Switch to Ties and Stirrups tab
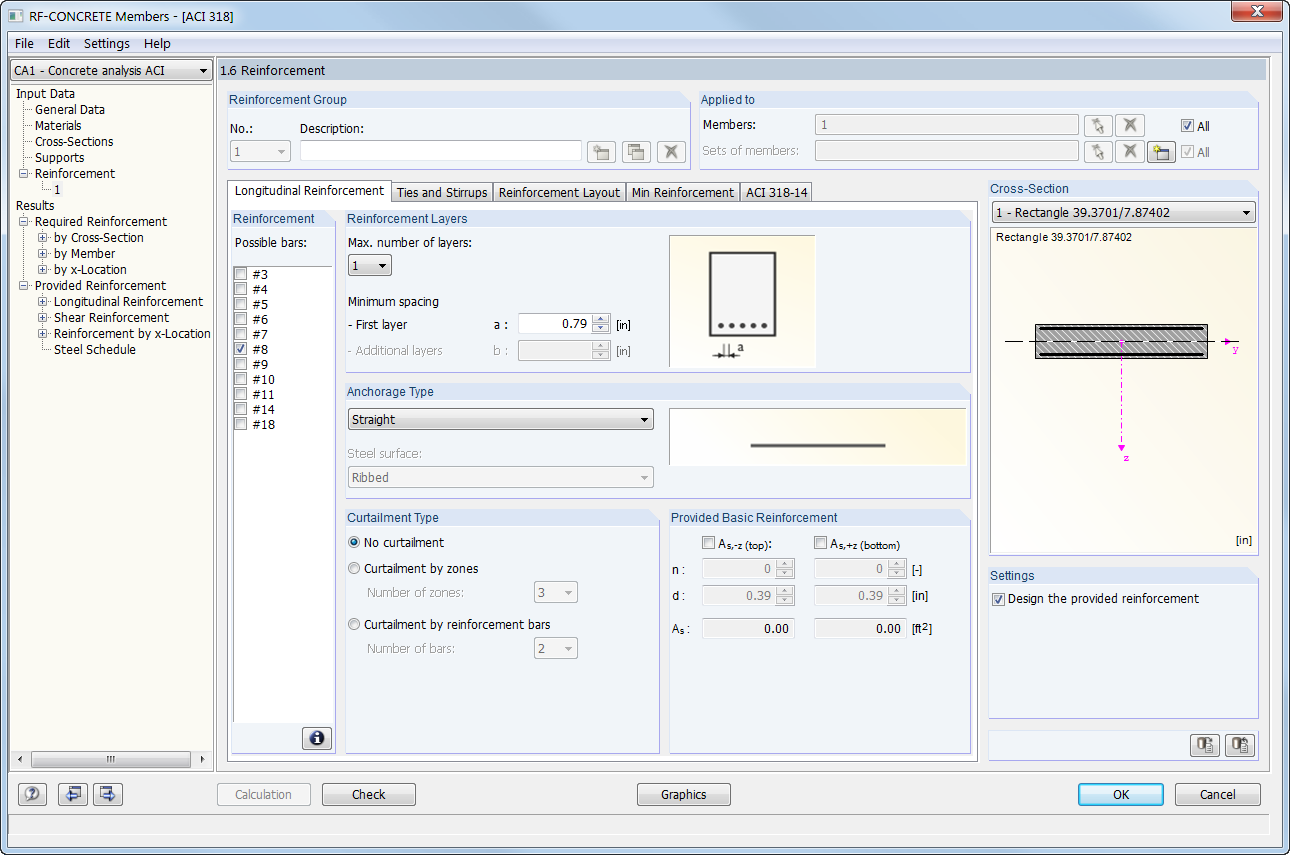Viewport: 1290px width, 855px height. 442,192
